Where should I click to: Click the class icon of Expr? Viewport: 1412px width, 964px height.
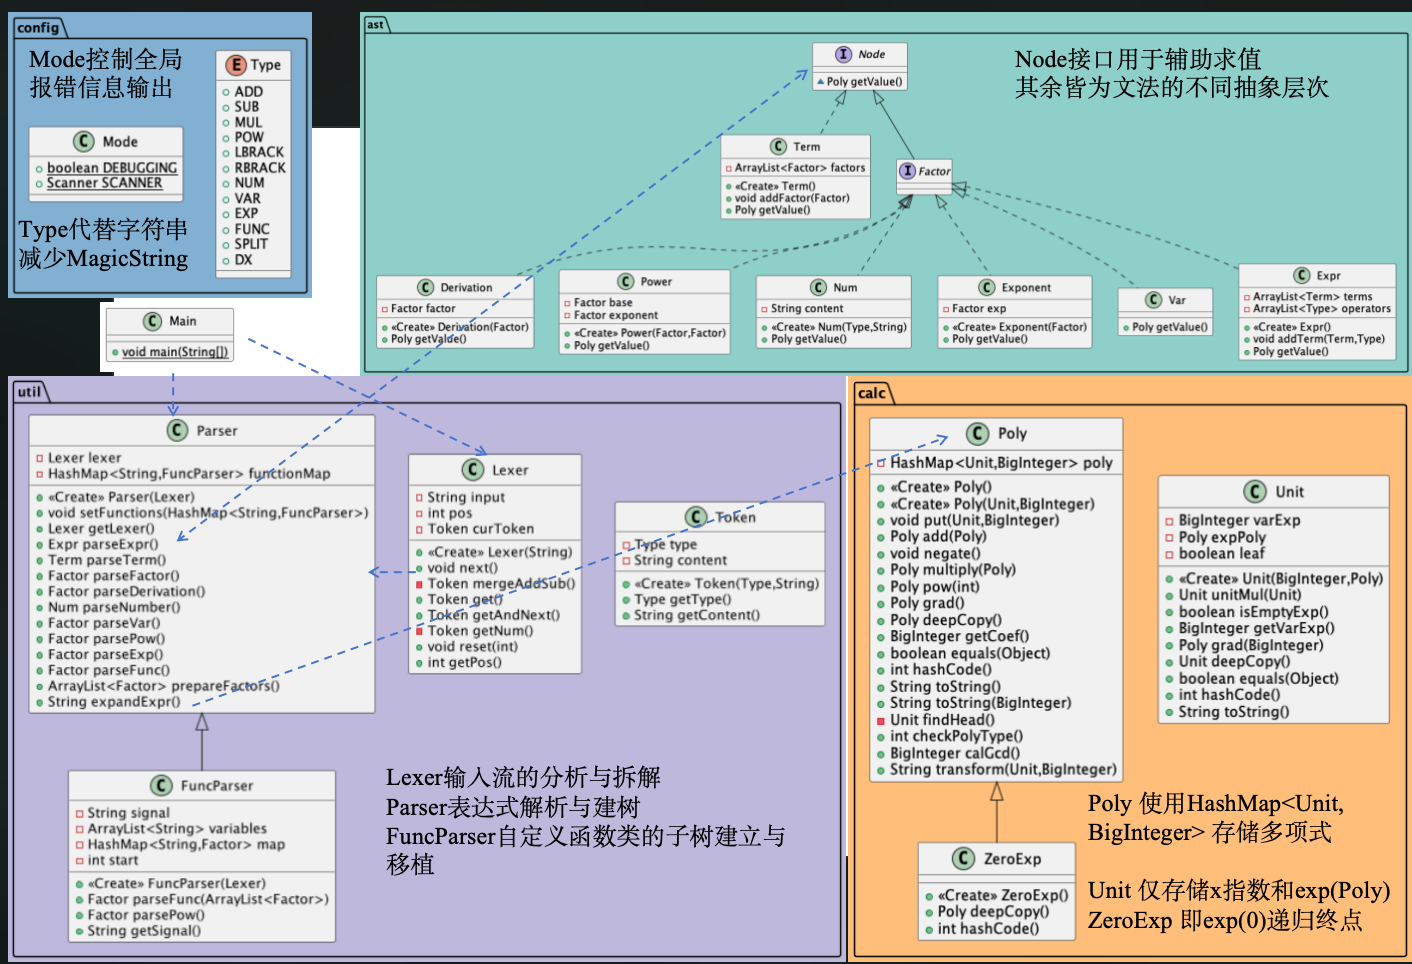click(1302, 275)
